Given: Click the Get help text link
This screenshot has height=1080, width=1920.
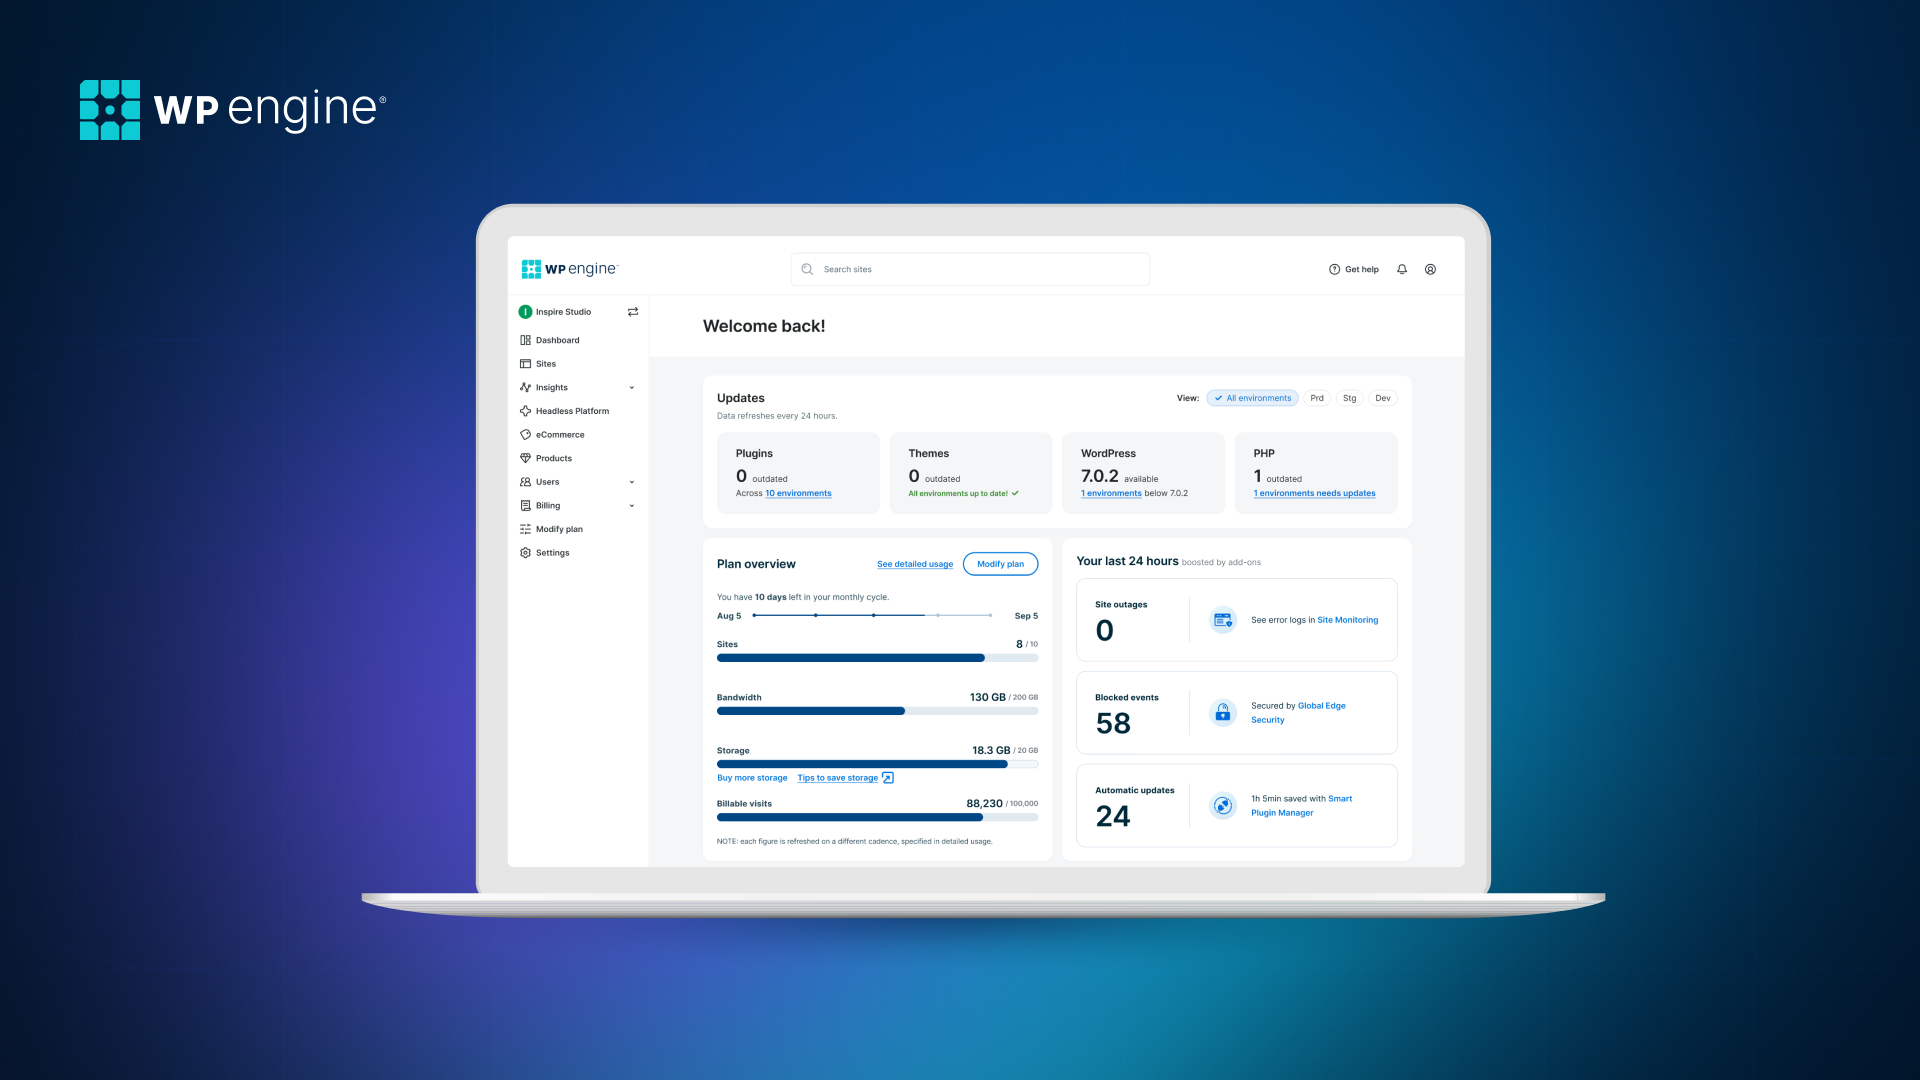Looking at the screenshot, I should (x=1361, y=269).
